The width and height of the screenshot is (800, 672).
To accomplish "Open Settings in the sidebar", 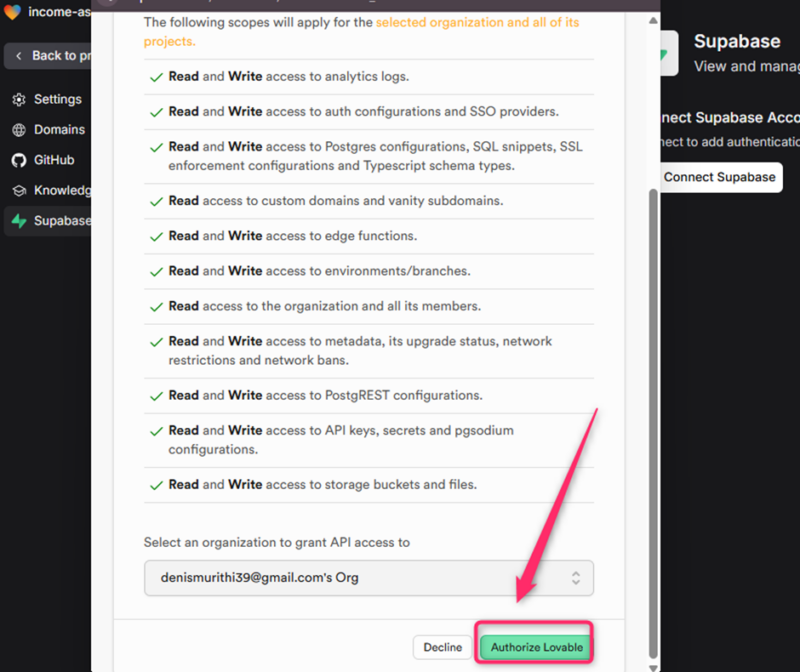I will click(x=57, y=99).
